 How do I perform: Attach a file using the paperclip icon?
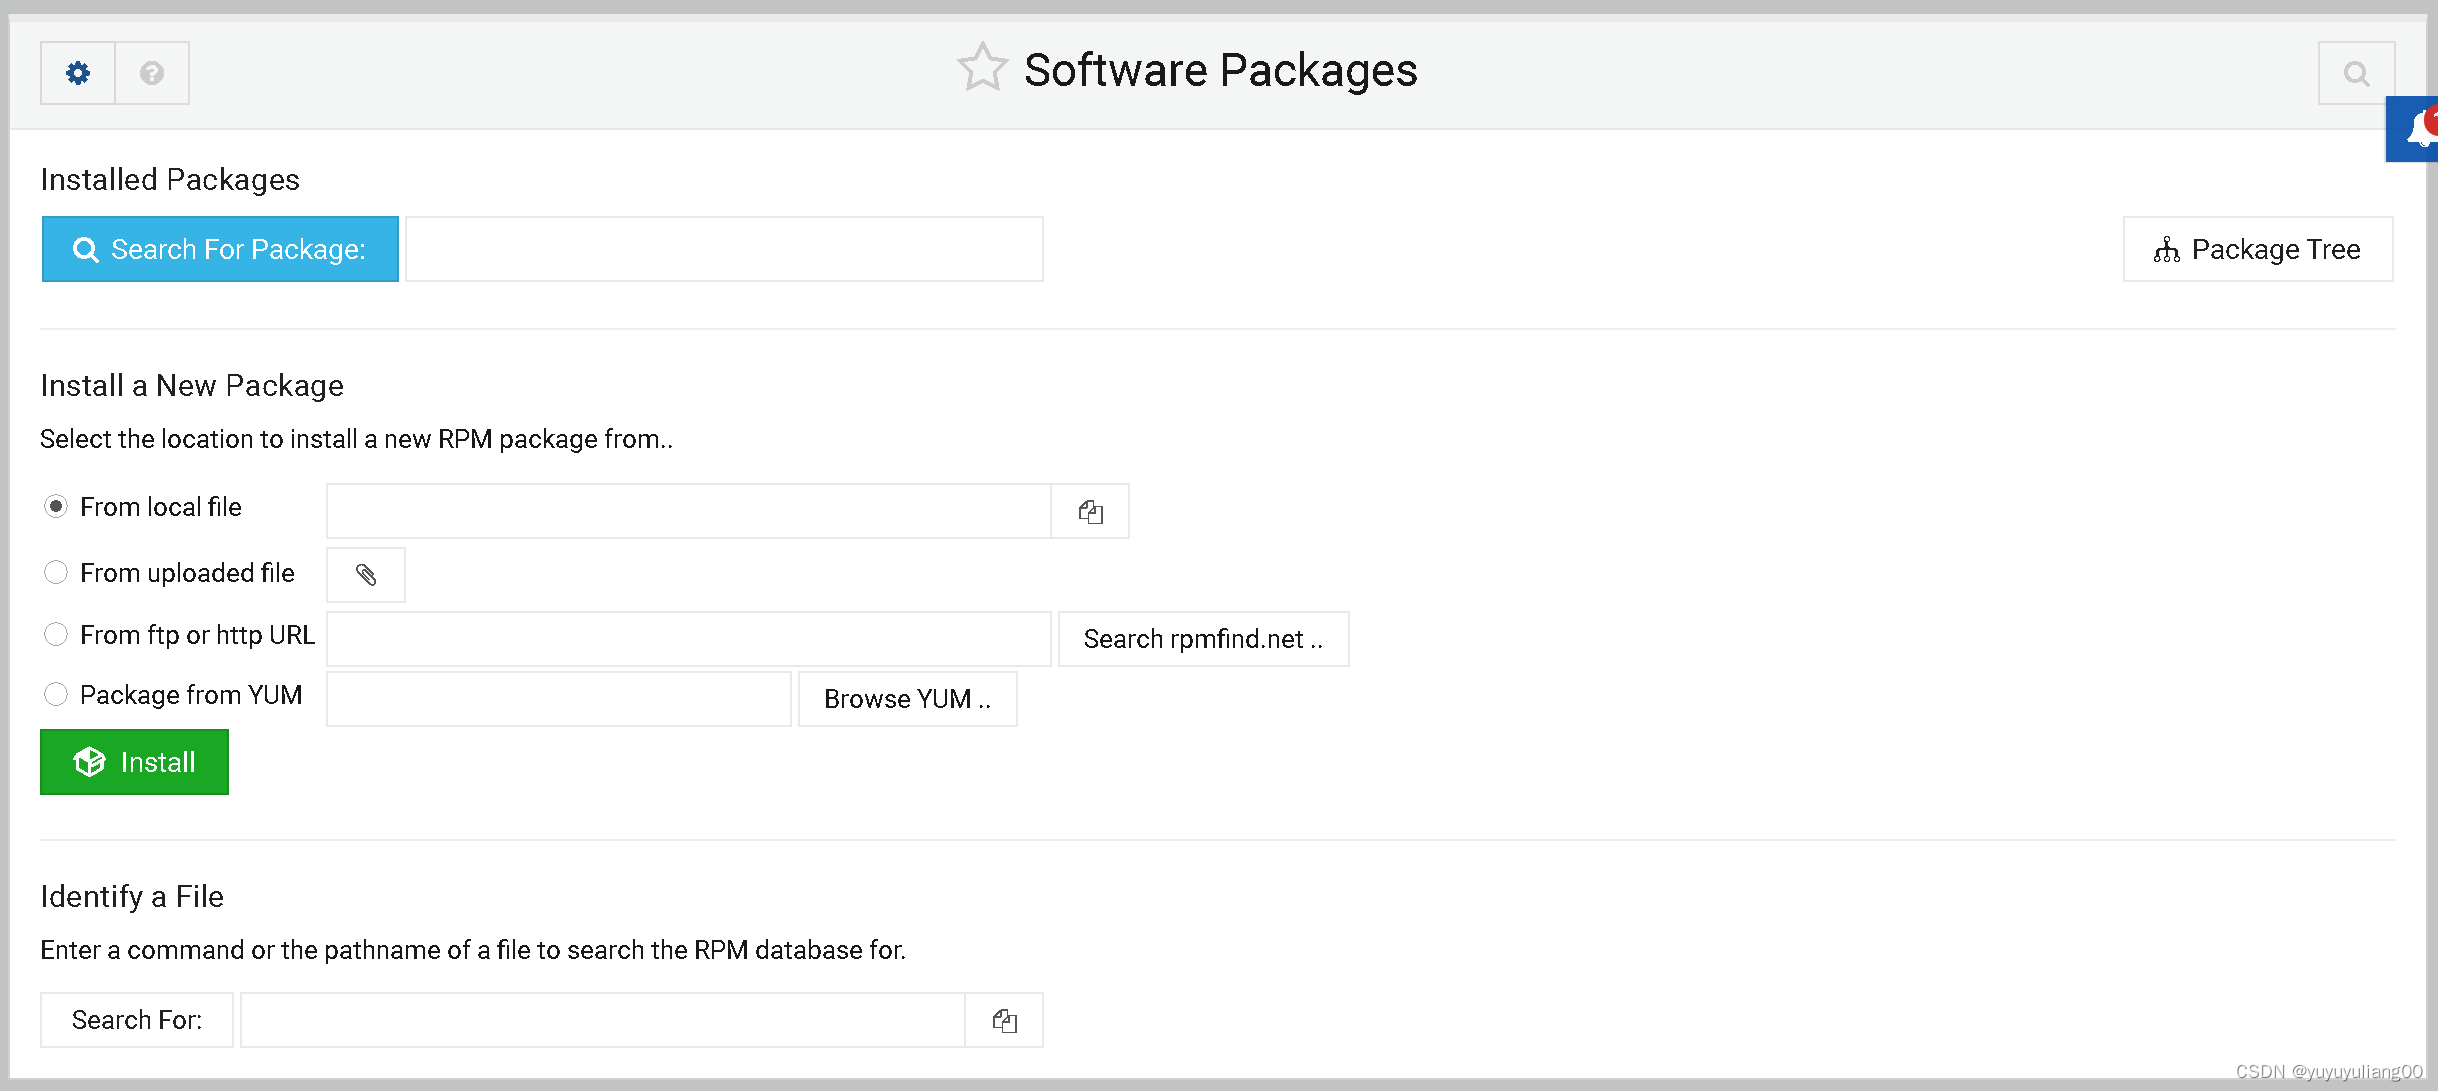point(365,574)
